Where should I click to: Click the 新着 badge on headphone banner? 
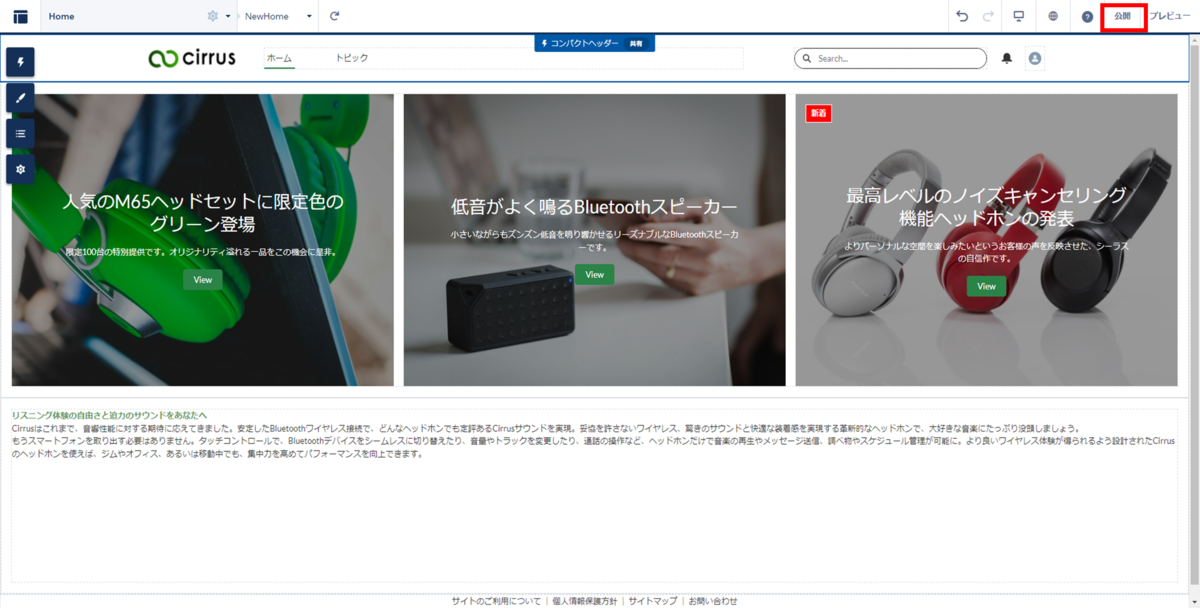point(819,113)
